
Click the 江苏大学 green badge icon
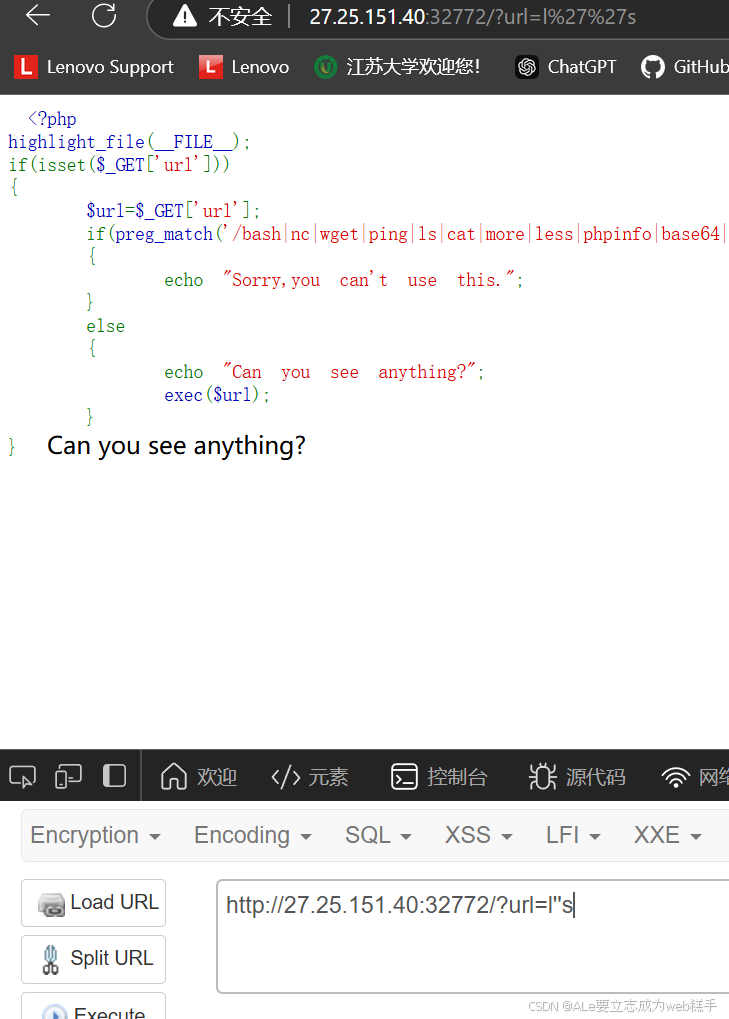click(x=326, y=67)
